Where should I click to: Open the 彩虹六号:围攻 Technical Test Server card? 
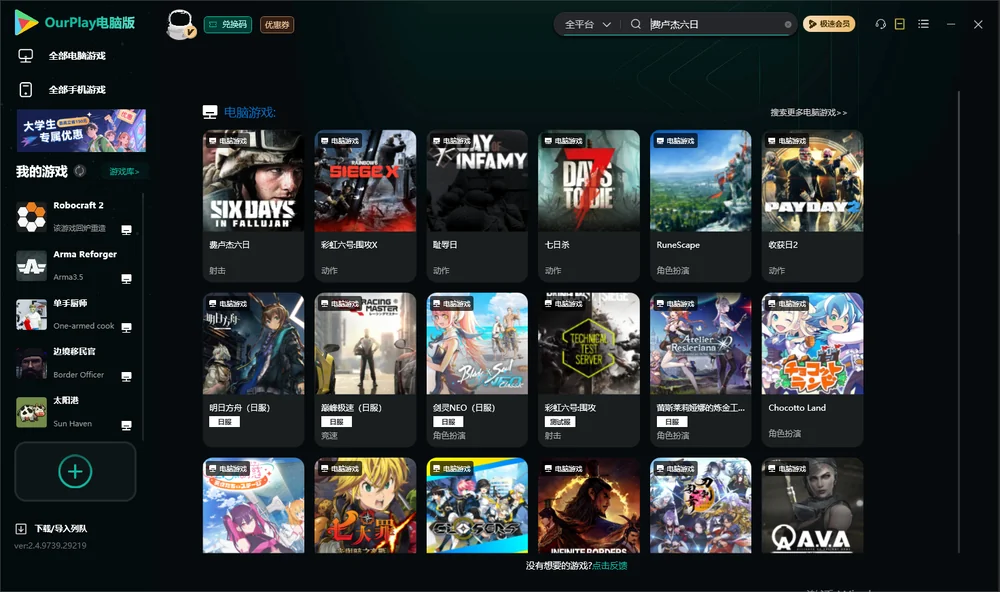click(589, 369)
